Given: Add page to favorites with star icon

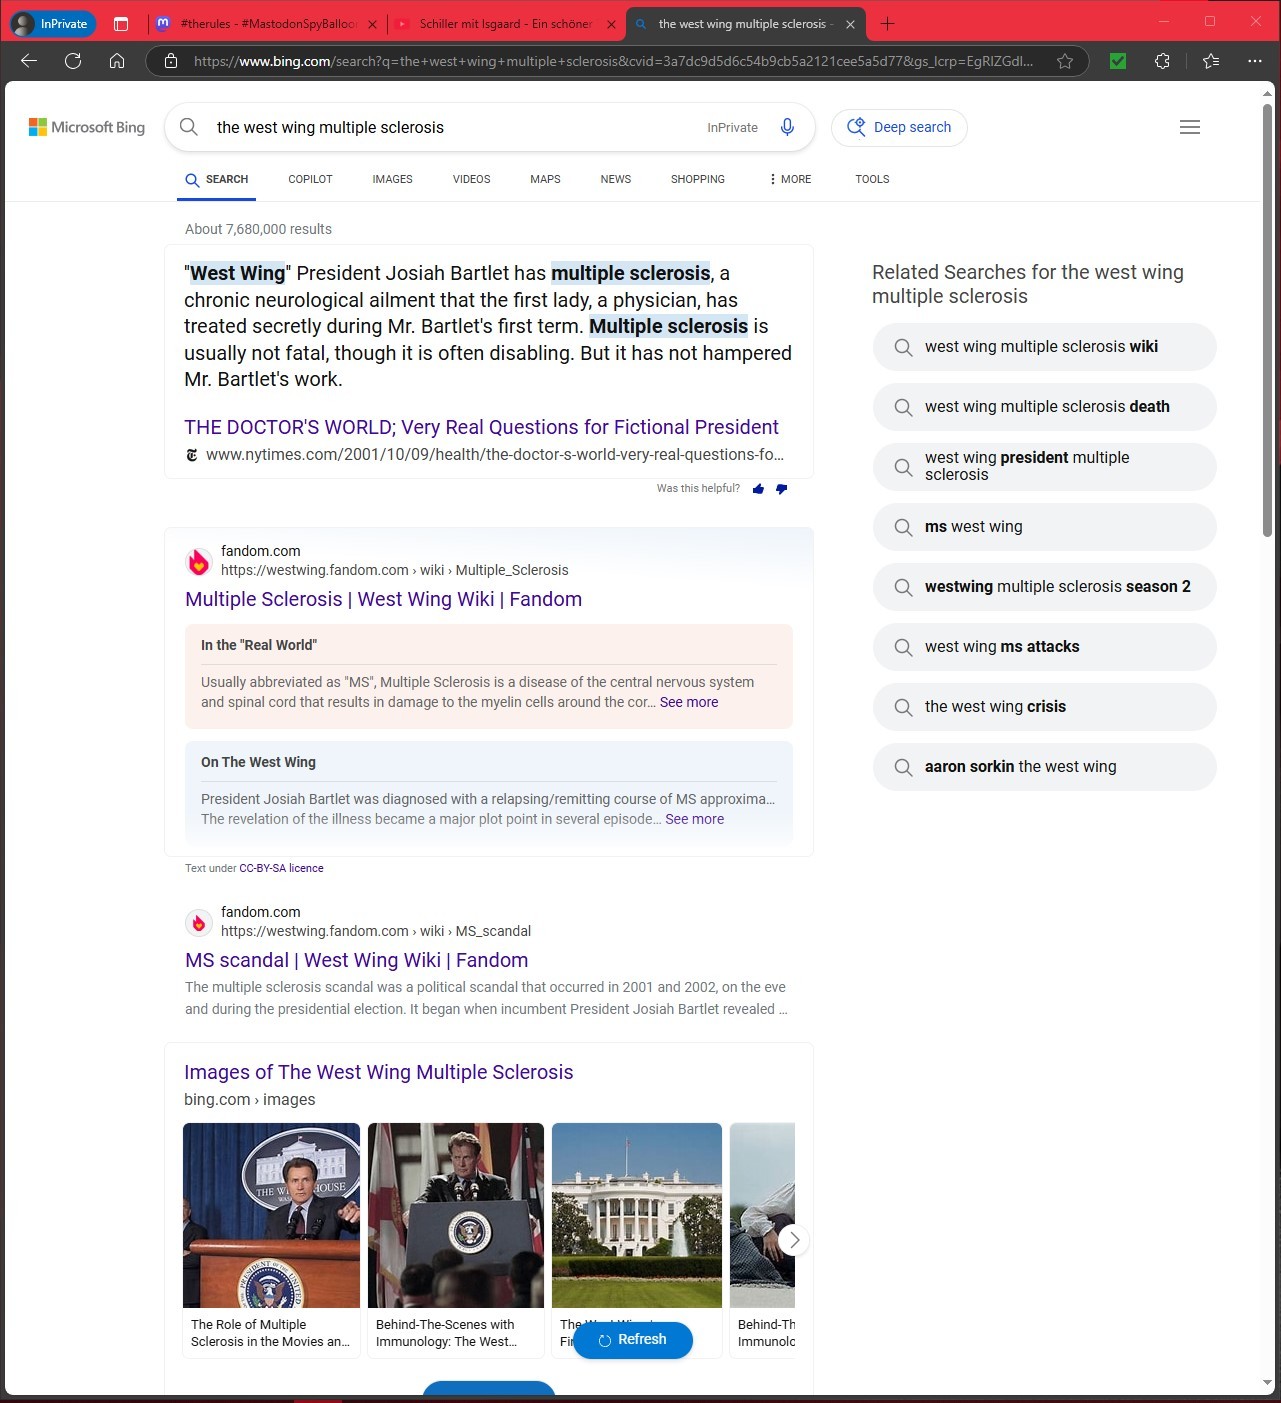Looking at the screenshot, I should (1065, 61).
